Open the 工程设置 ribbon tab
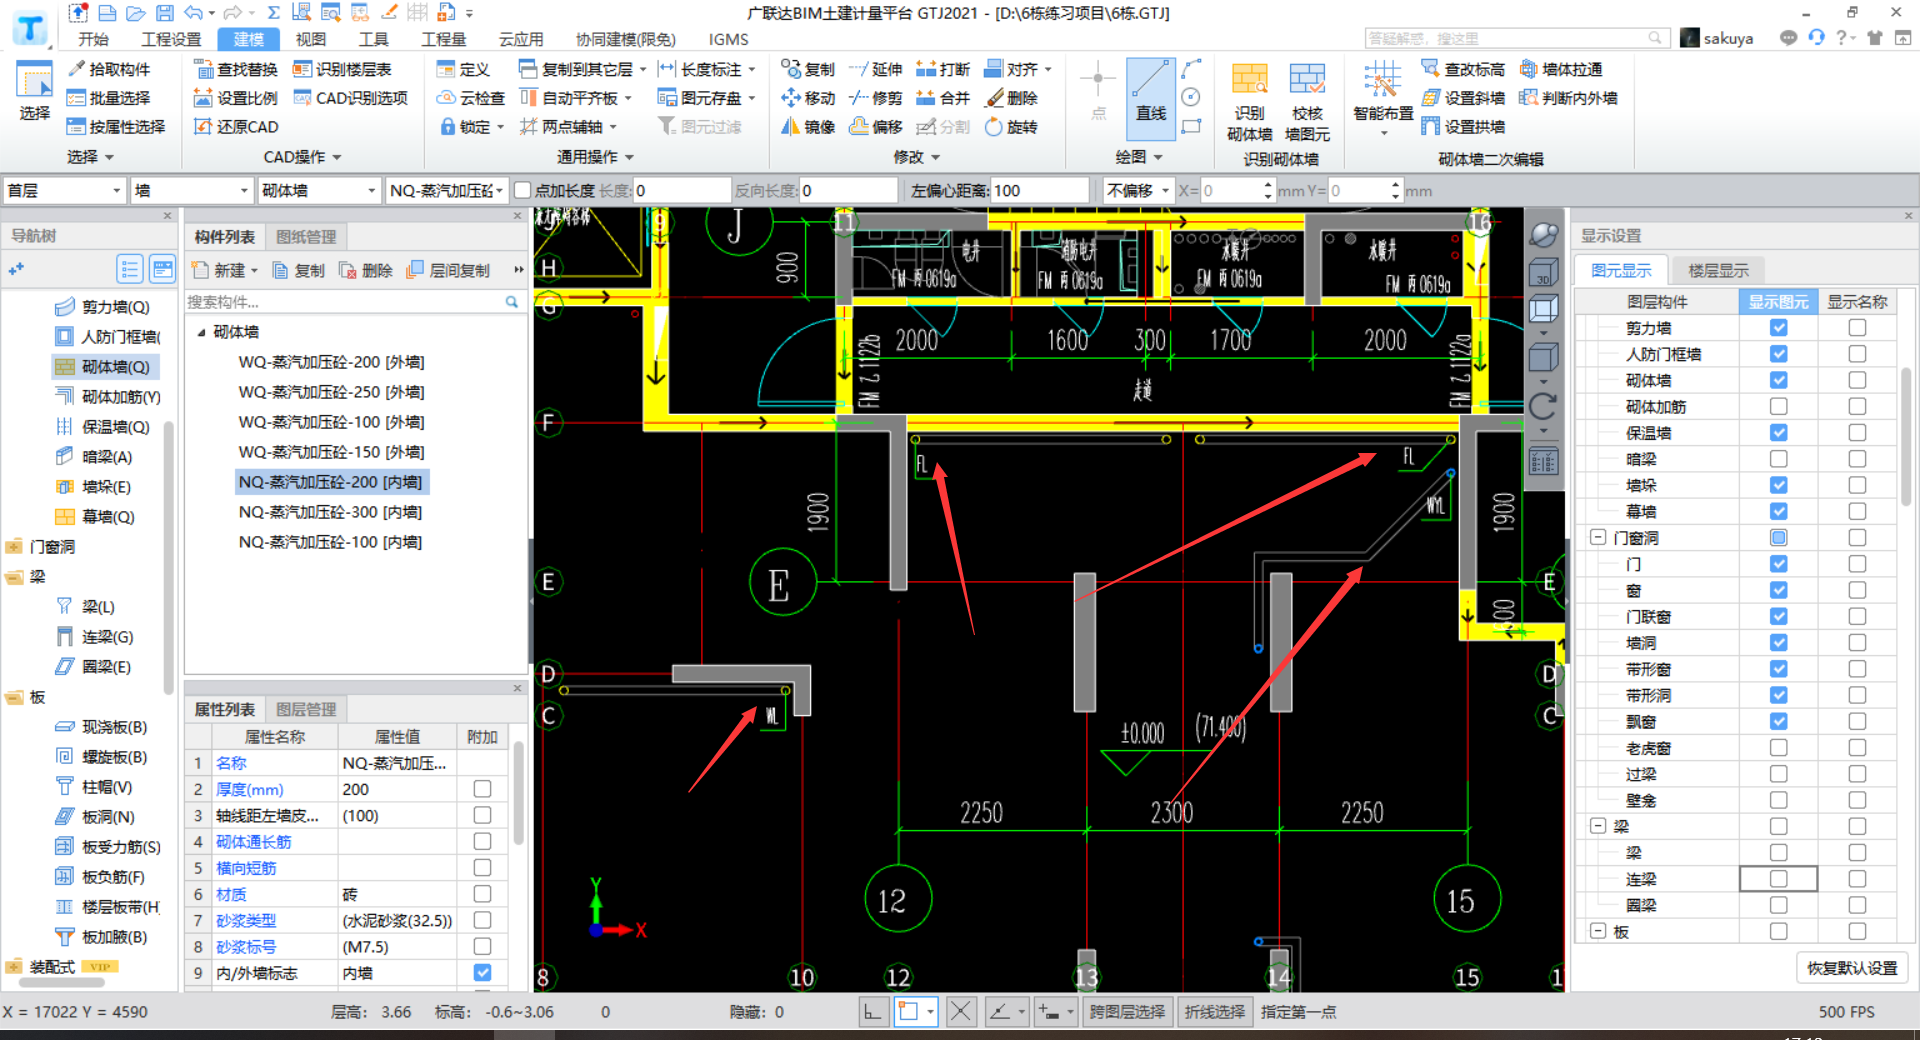Viewport: 1920px width, 1040px height. [171, 39]
